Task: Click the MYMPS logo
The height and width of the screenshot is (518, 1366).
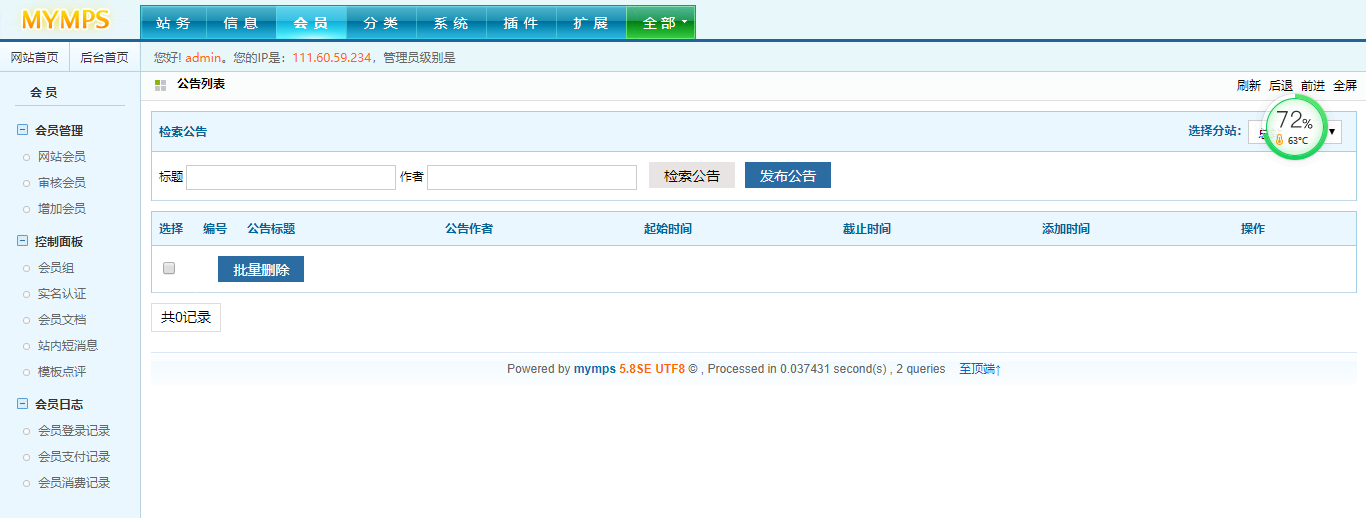Action: click(x=66, y=19)
